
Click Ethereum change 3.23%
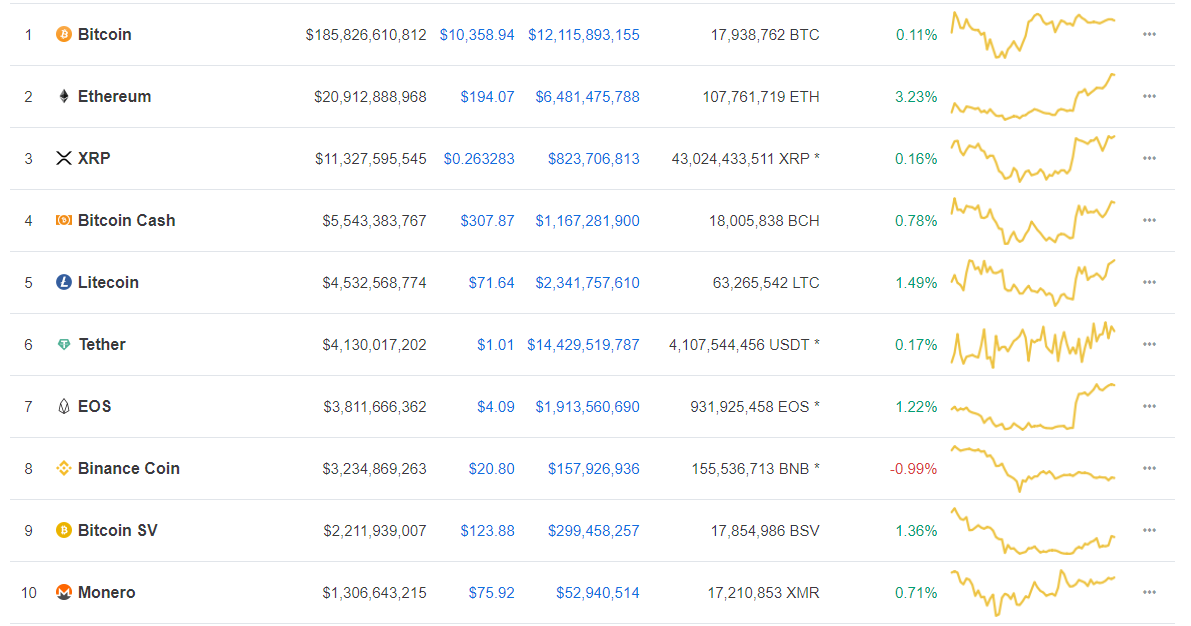click(917, 97)
